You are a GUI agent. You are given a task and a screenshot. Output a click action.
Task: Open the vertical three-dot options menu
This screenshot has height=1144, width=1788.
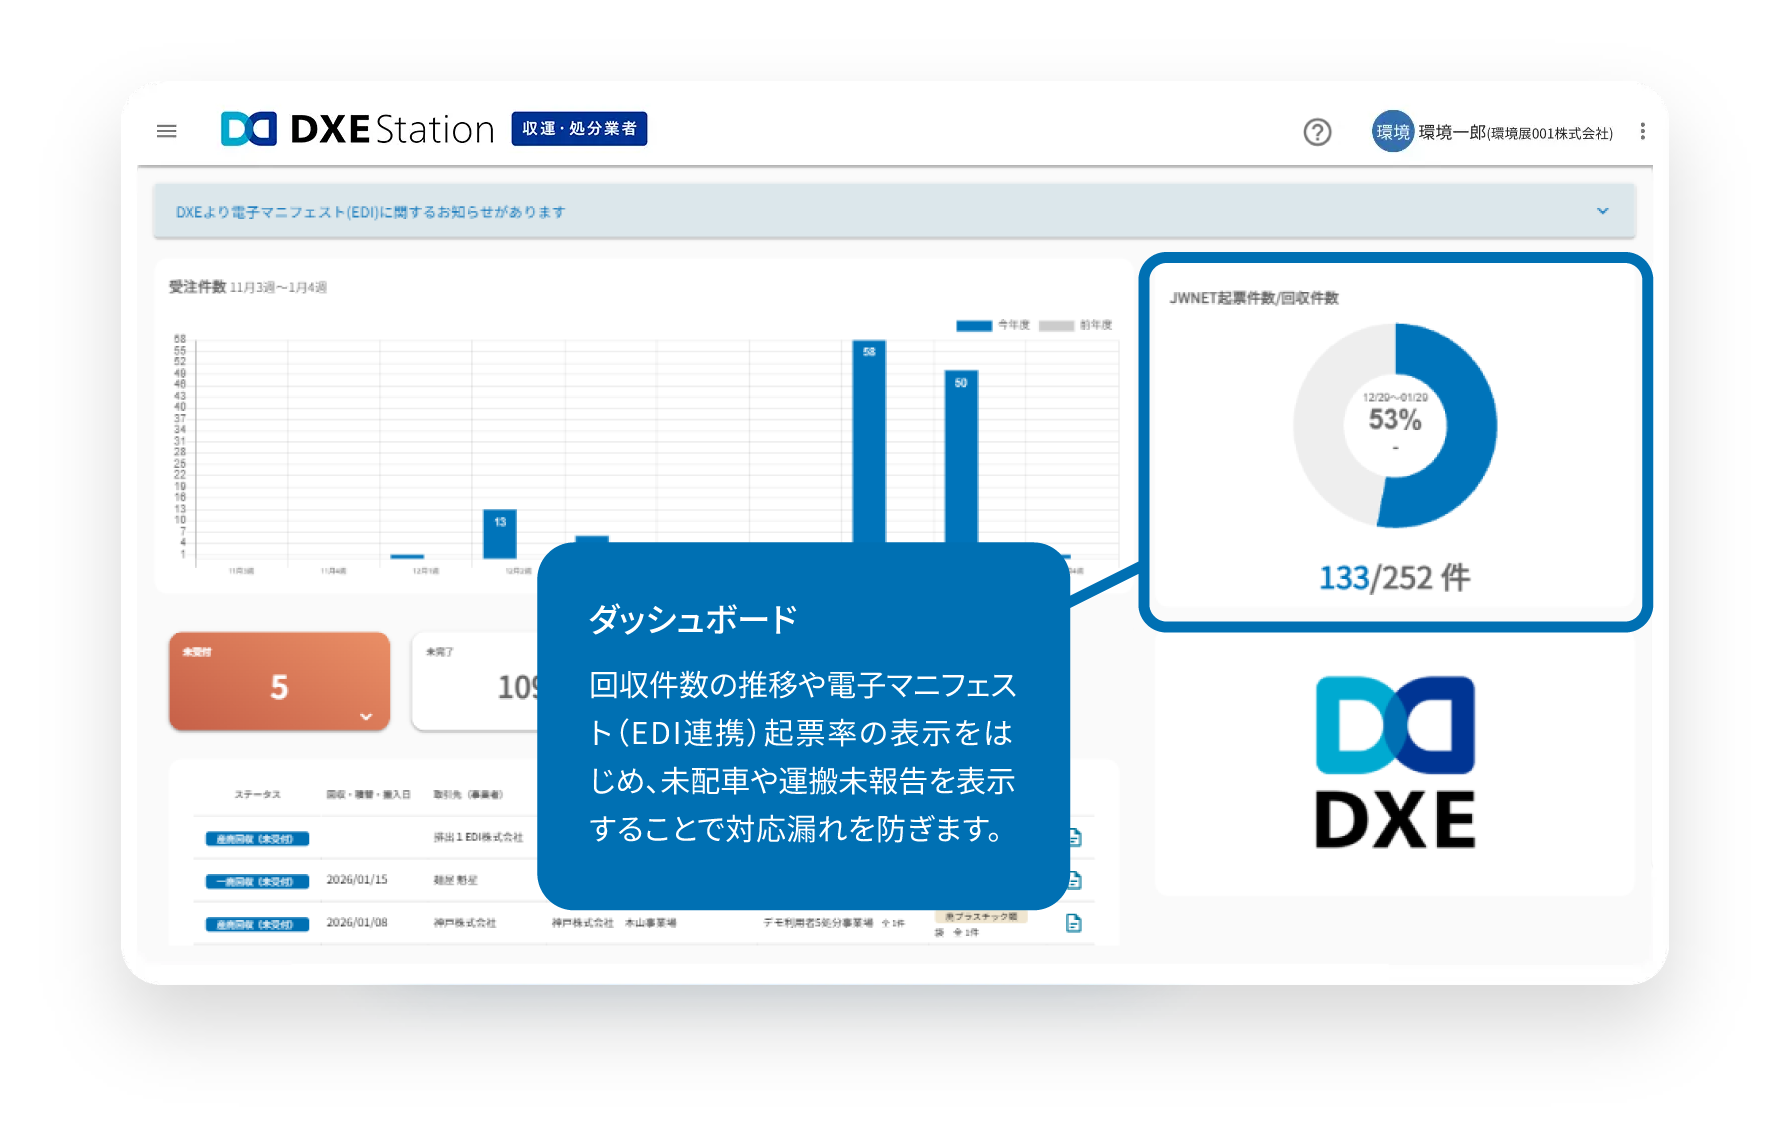[1642, 131]
